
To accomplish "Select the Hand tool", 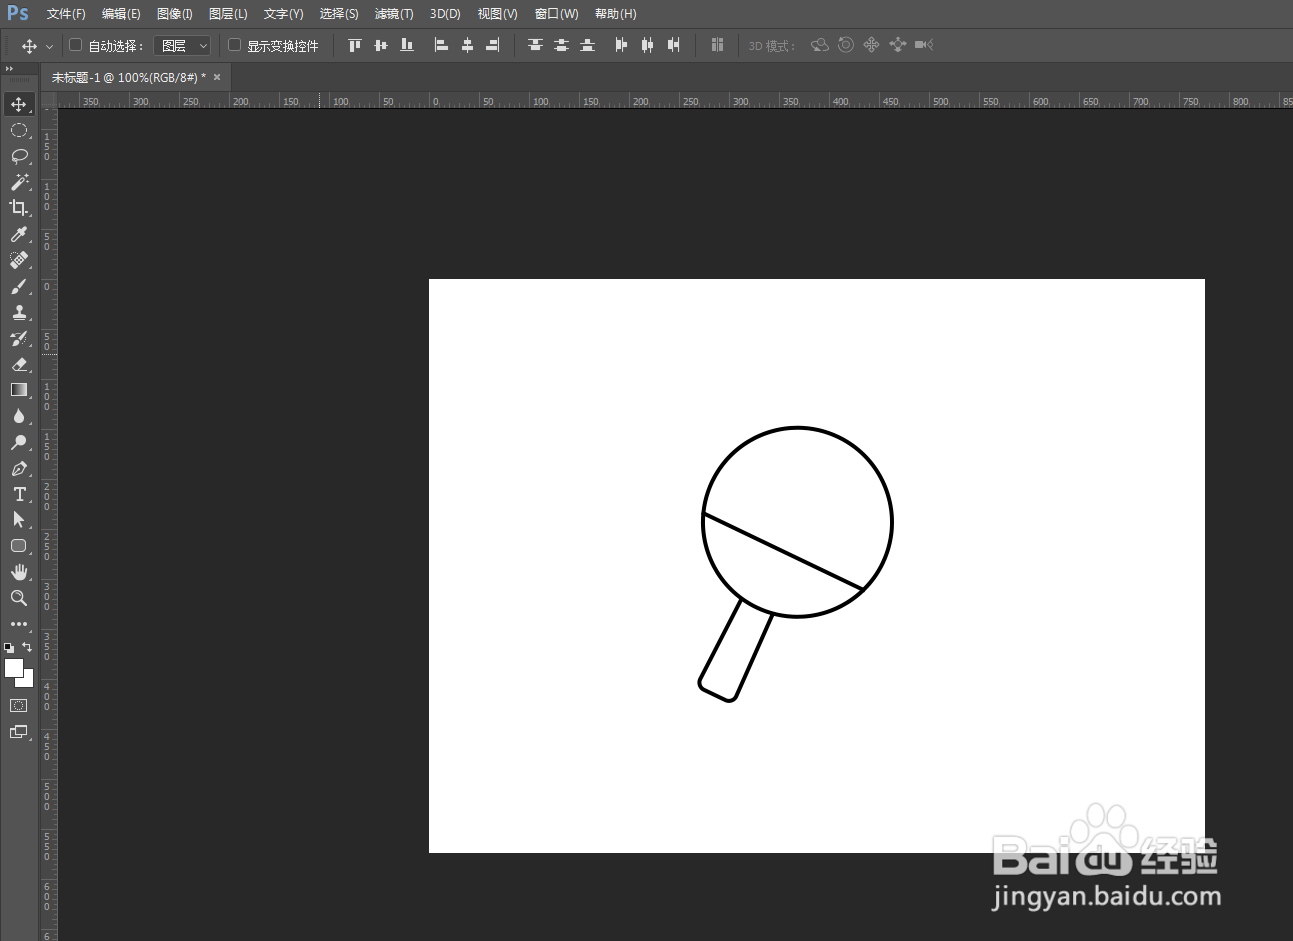I will click(x=19, y=572).
